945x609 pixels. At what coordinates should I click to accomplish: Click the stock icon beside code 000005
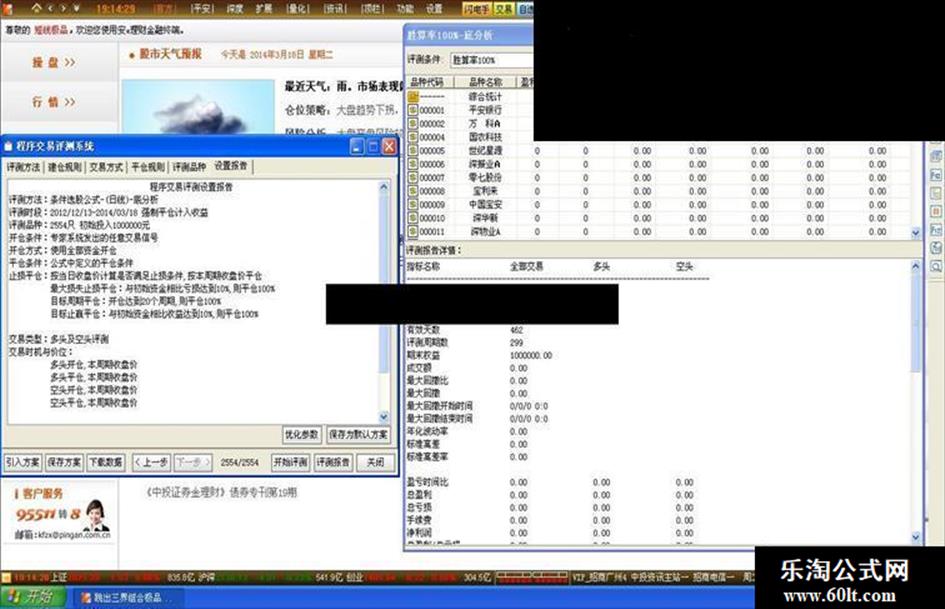(x=413, y=150)
